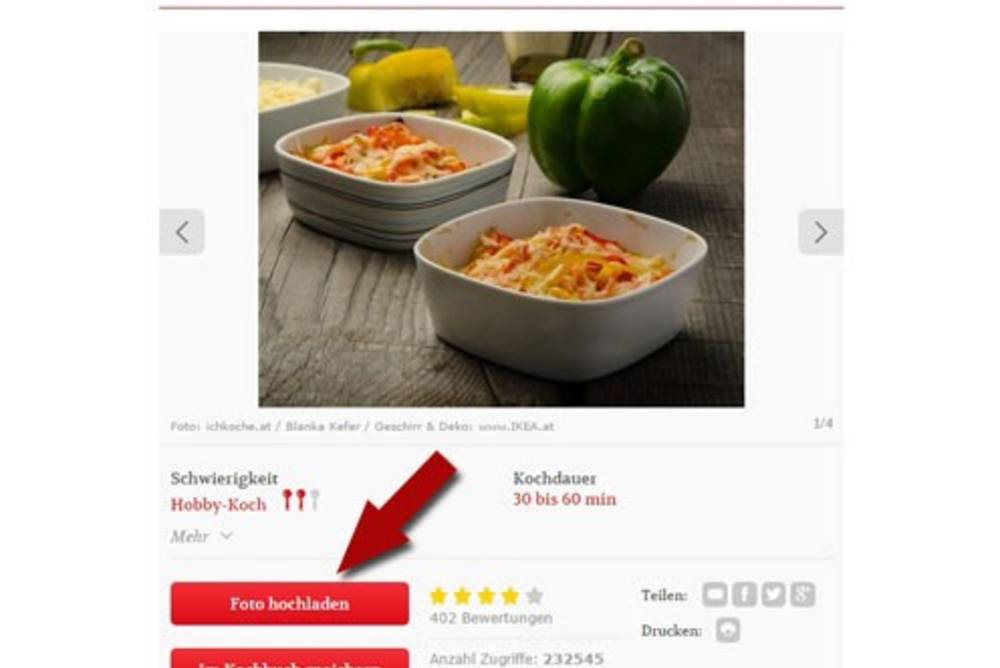Share the recipe on Google Plus

click(x=803, y=595)
